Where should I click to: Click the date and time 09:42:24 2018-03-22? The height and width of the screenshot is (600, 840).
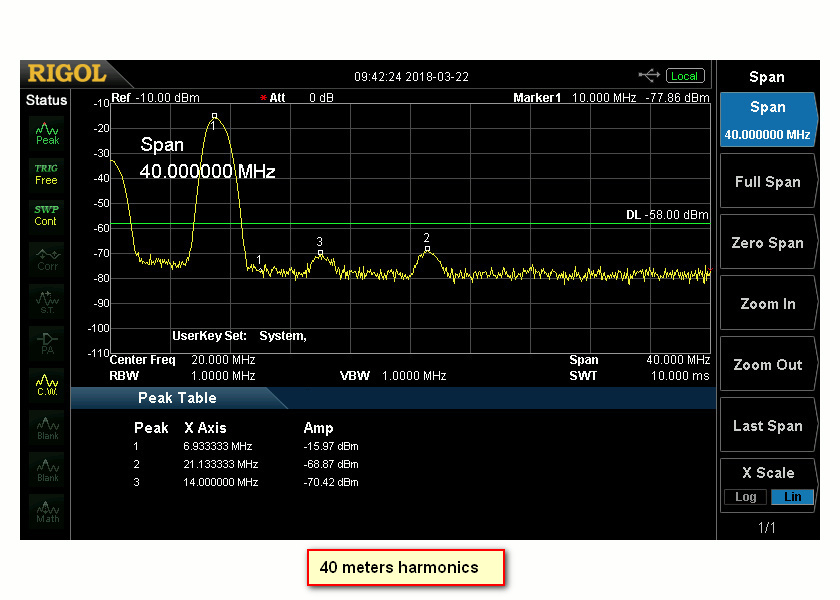(x=411, y=77)
